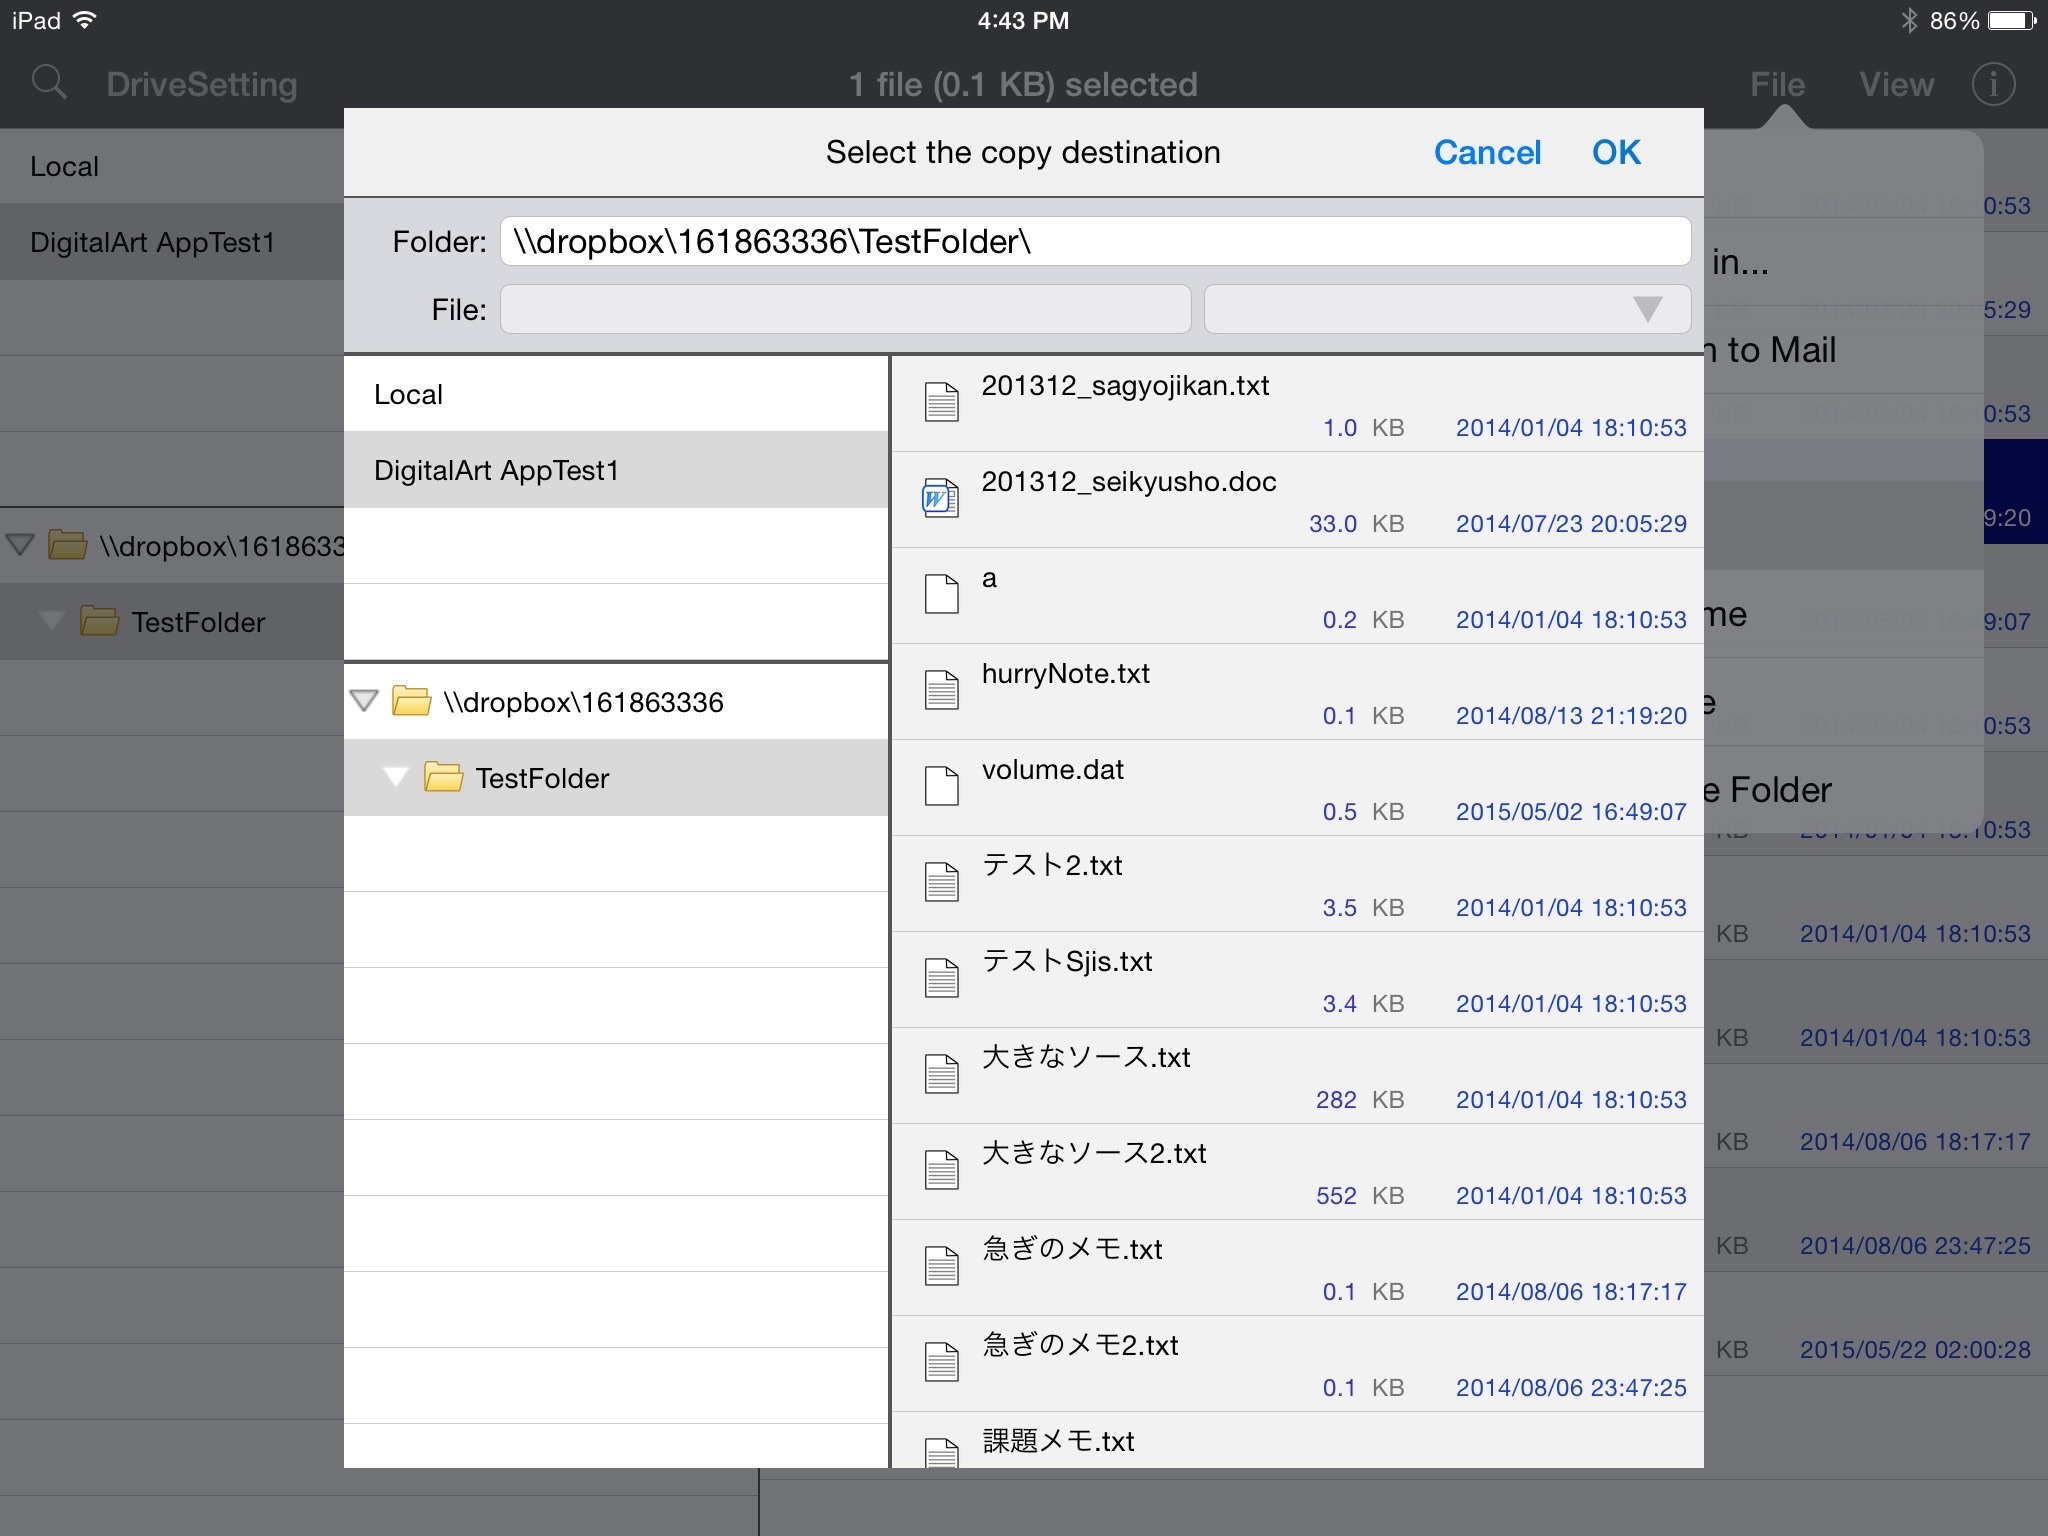Select 急ぎのメモ.txt filename
Image resolution: width=2048 pixels, height=1536 pixels.
1072,1249
